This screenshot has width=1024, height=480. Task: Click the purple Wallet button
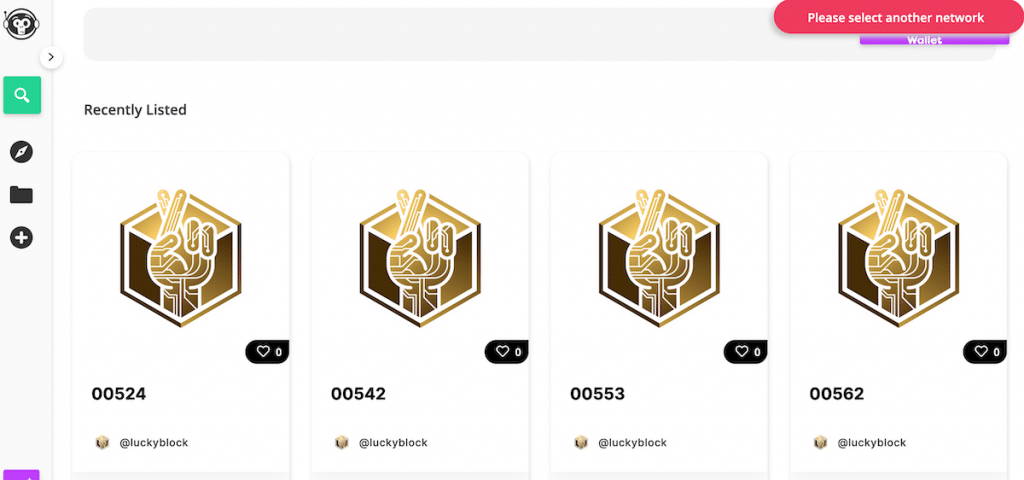[925, 40]
